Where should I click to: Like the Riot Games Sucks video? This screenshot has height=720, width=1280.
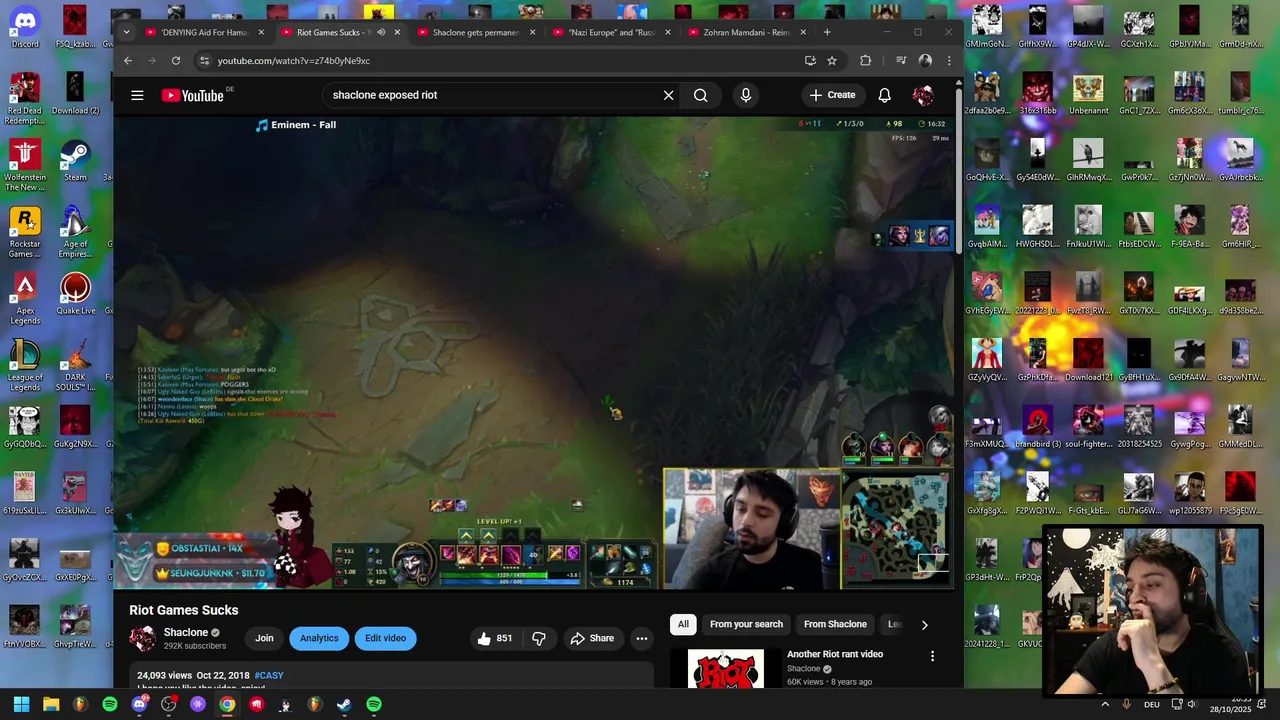click(496, 638)
